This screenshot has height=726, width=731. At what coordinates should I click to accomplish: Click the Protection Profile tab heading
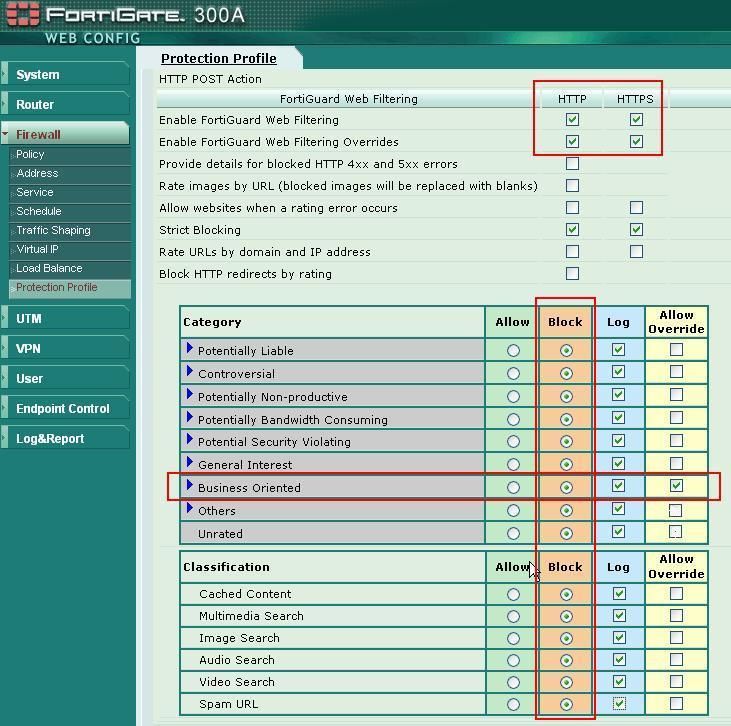[219, 58]
